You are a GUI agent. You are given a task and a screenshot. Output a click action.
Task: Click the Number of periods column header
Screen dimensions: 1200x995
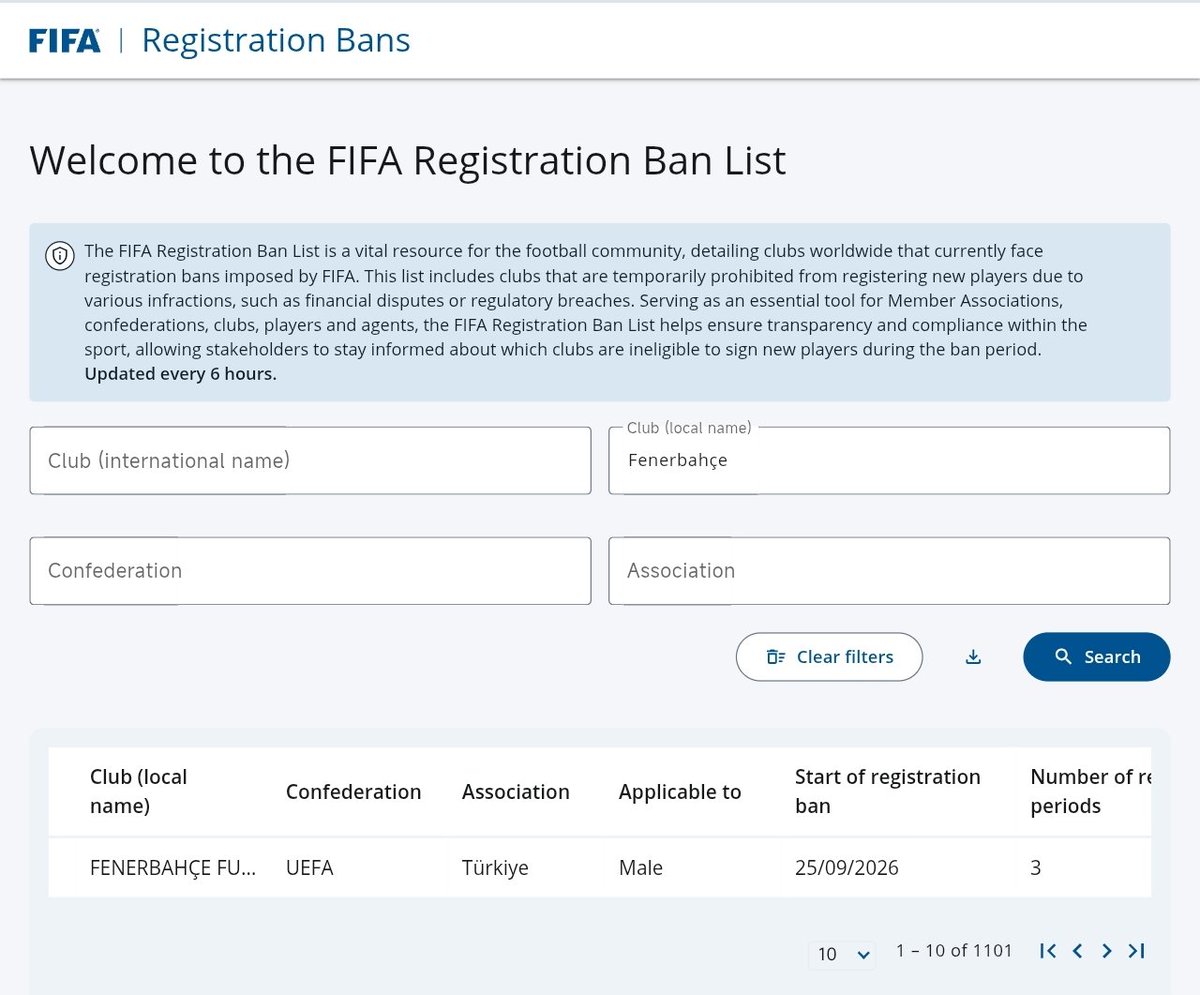(x=1090, y=791)
